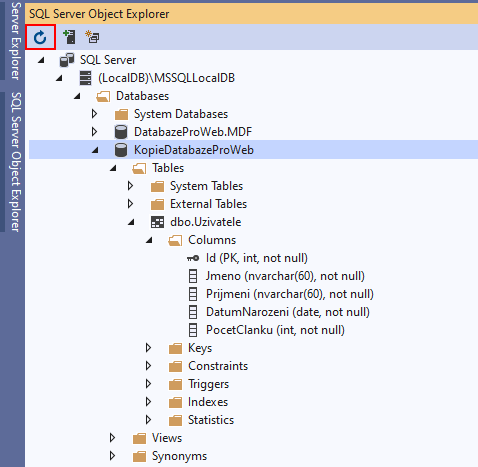Click the SQL Server root node icon
Viewport: 478px width, 467px height.
coord(67,60)
